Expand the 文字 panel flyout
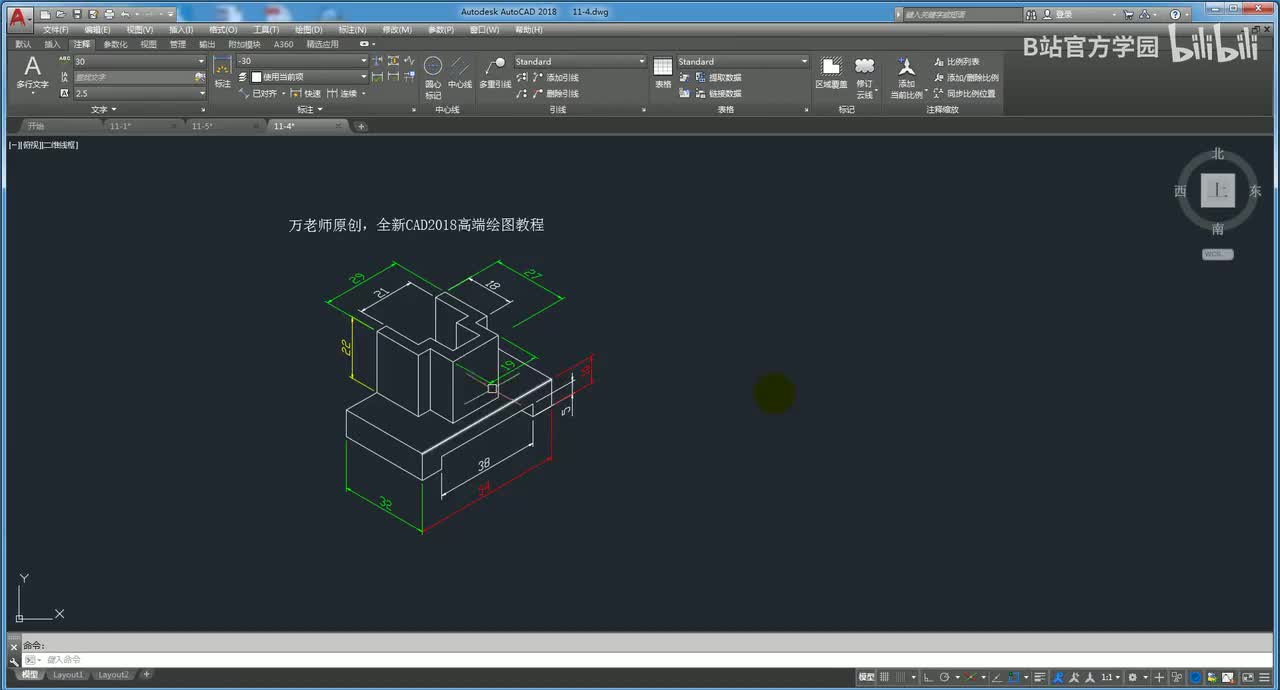This screenshot has height=690, width=1280. coord(104,109)
